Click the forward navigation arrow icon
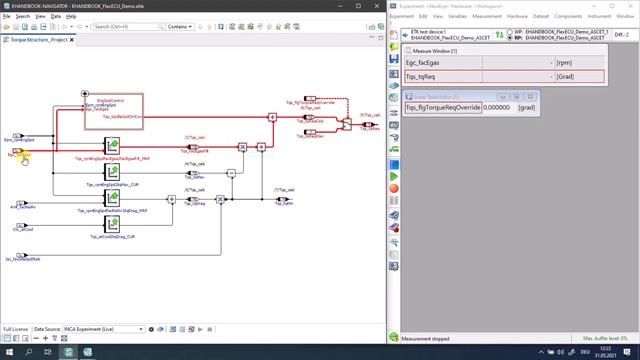This screenshot has width=640, height=360. tap(79, 27)
